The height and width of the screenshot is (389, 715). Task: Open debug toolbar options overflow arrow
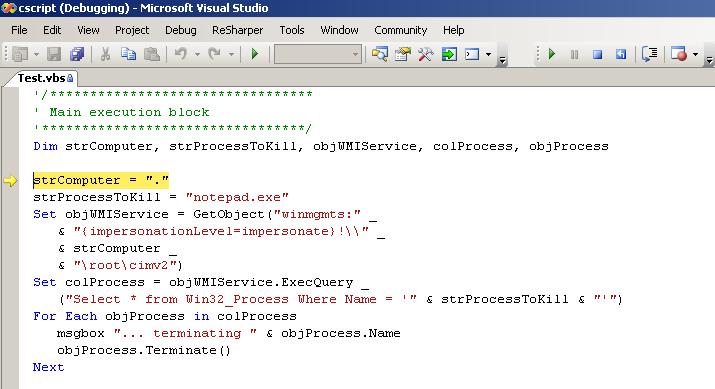(710, 55)
